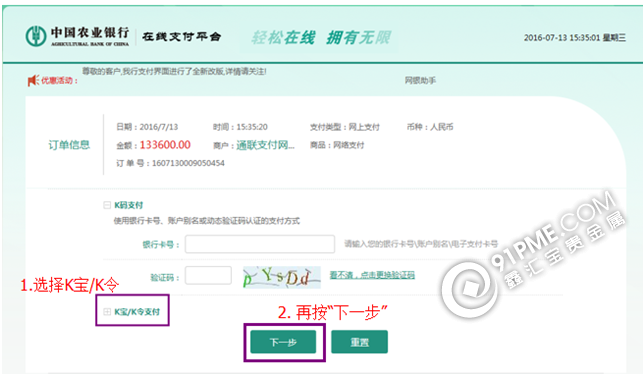Click the 重置 button
Viewport: 643px width, 374px height.
360,342
